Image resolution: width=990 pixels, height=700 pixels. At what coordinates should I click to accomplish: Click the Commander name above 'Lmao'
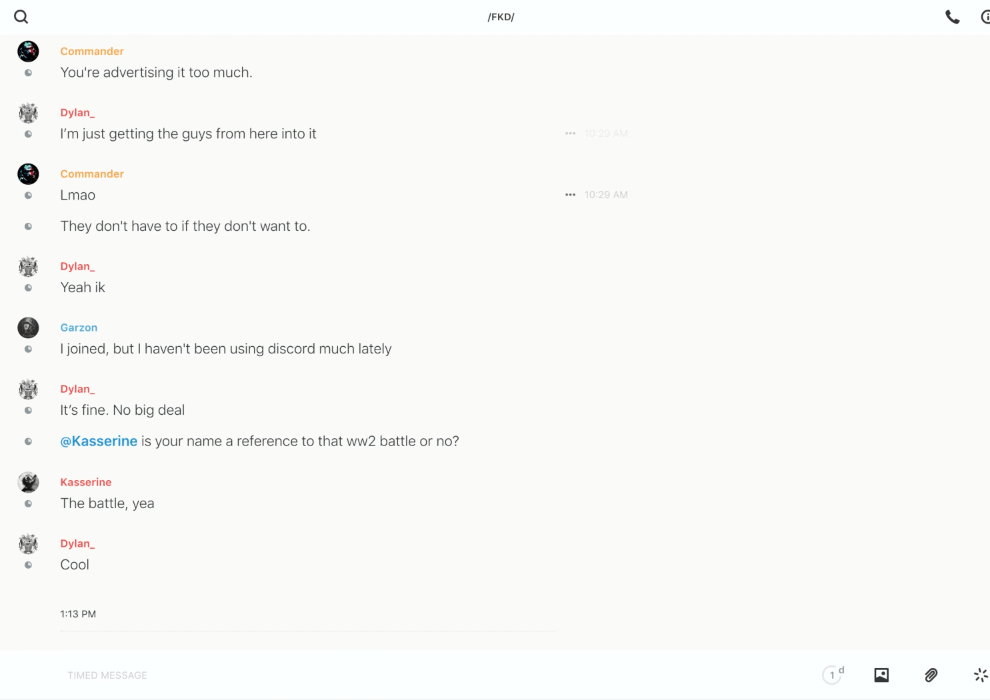(92, 174)
